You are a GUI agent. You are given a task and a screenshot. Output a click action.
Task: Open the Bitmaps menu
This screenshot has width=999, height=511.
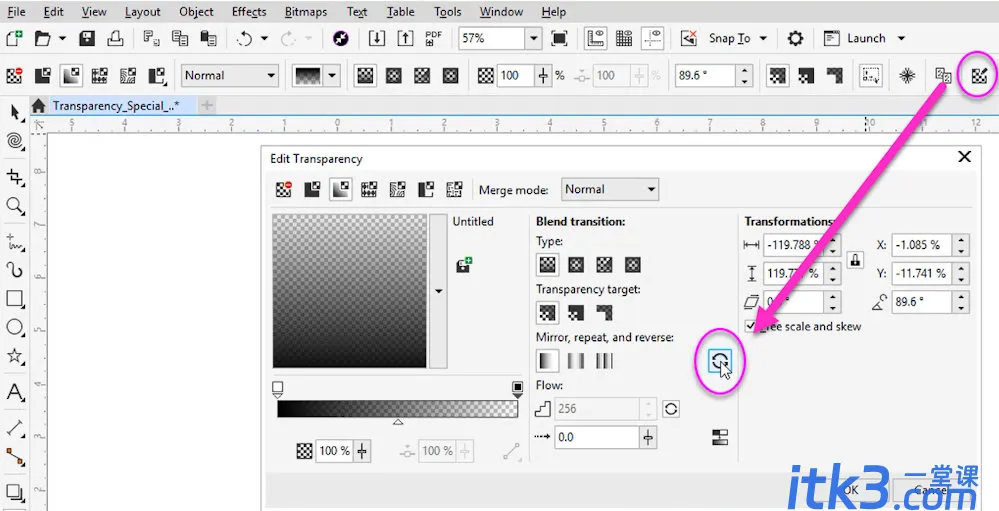(x=306, y=11)
